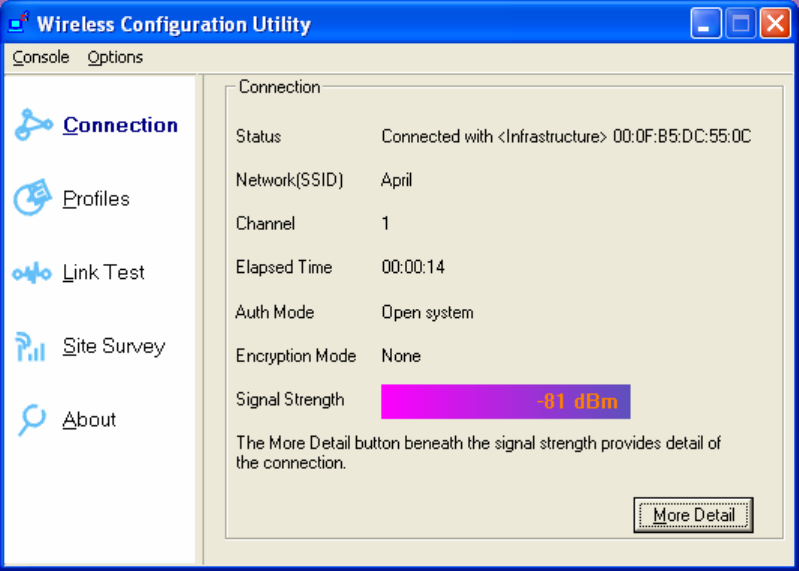Click the Link Test sidebar icon
The width and height of the screenshot is (799, 571).
[32, 273]
